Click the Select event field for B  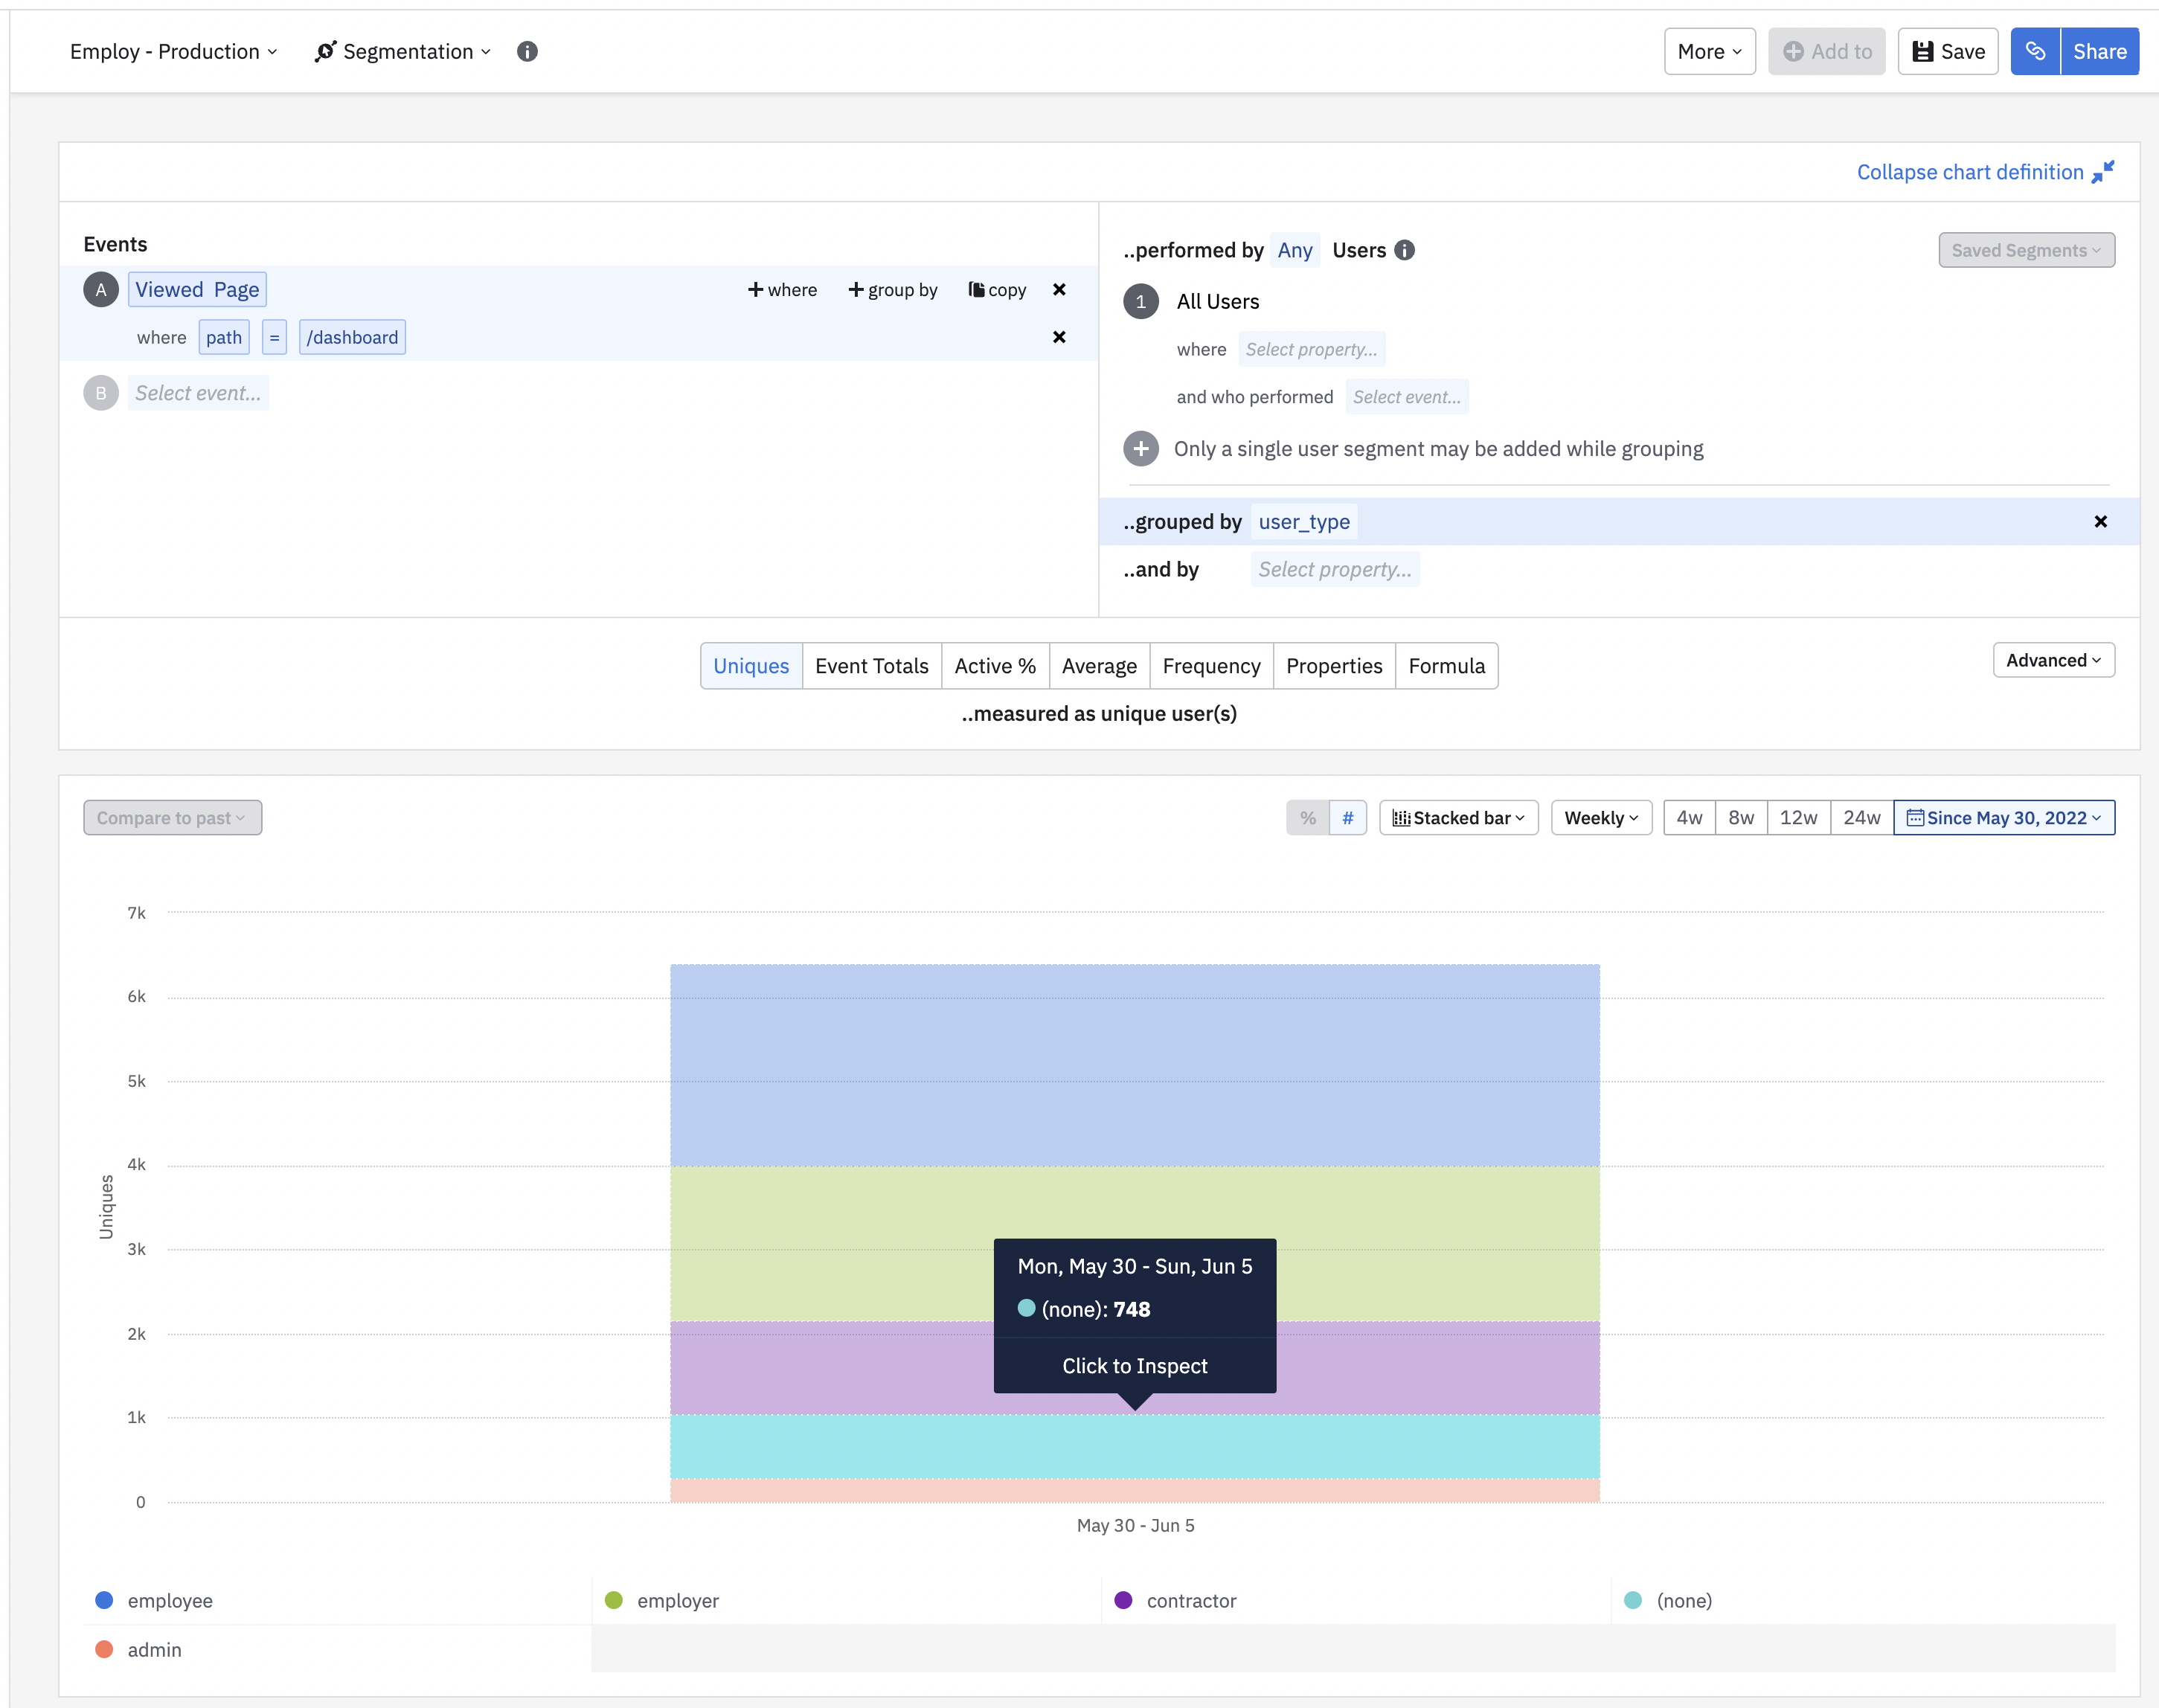pos(198,393)
